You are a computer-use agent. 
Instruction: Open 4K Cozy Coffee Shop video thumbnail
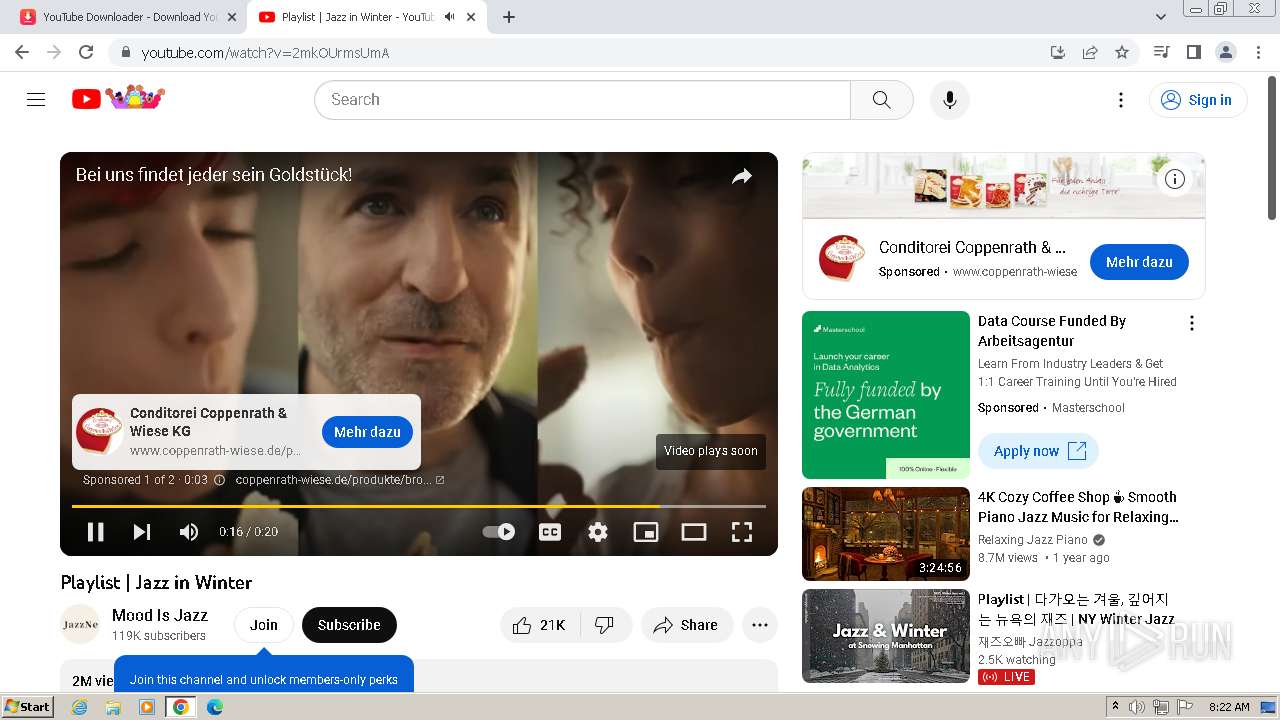[x=886, y=534]
